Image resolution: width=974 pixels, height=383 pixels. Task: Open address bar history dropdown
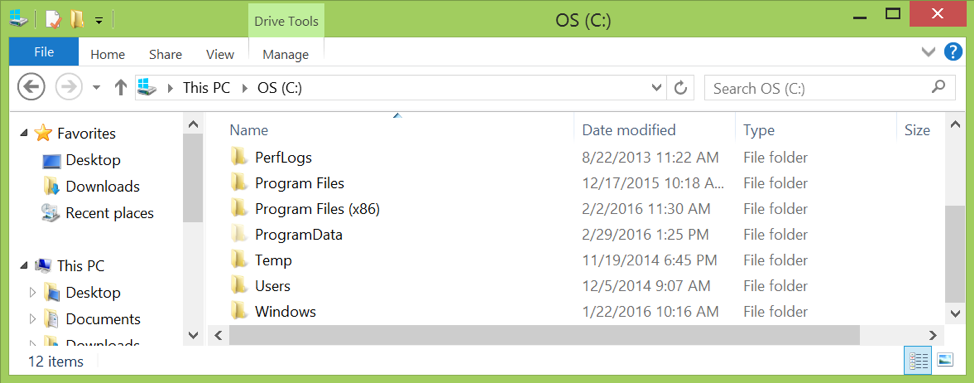(x=656, y=88)
